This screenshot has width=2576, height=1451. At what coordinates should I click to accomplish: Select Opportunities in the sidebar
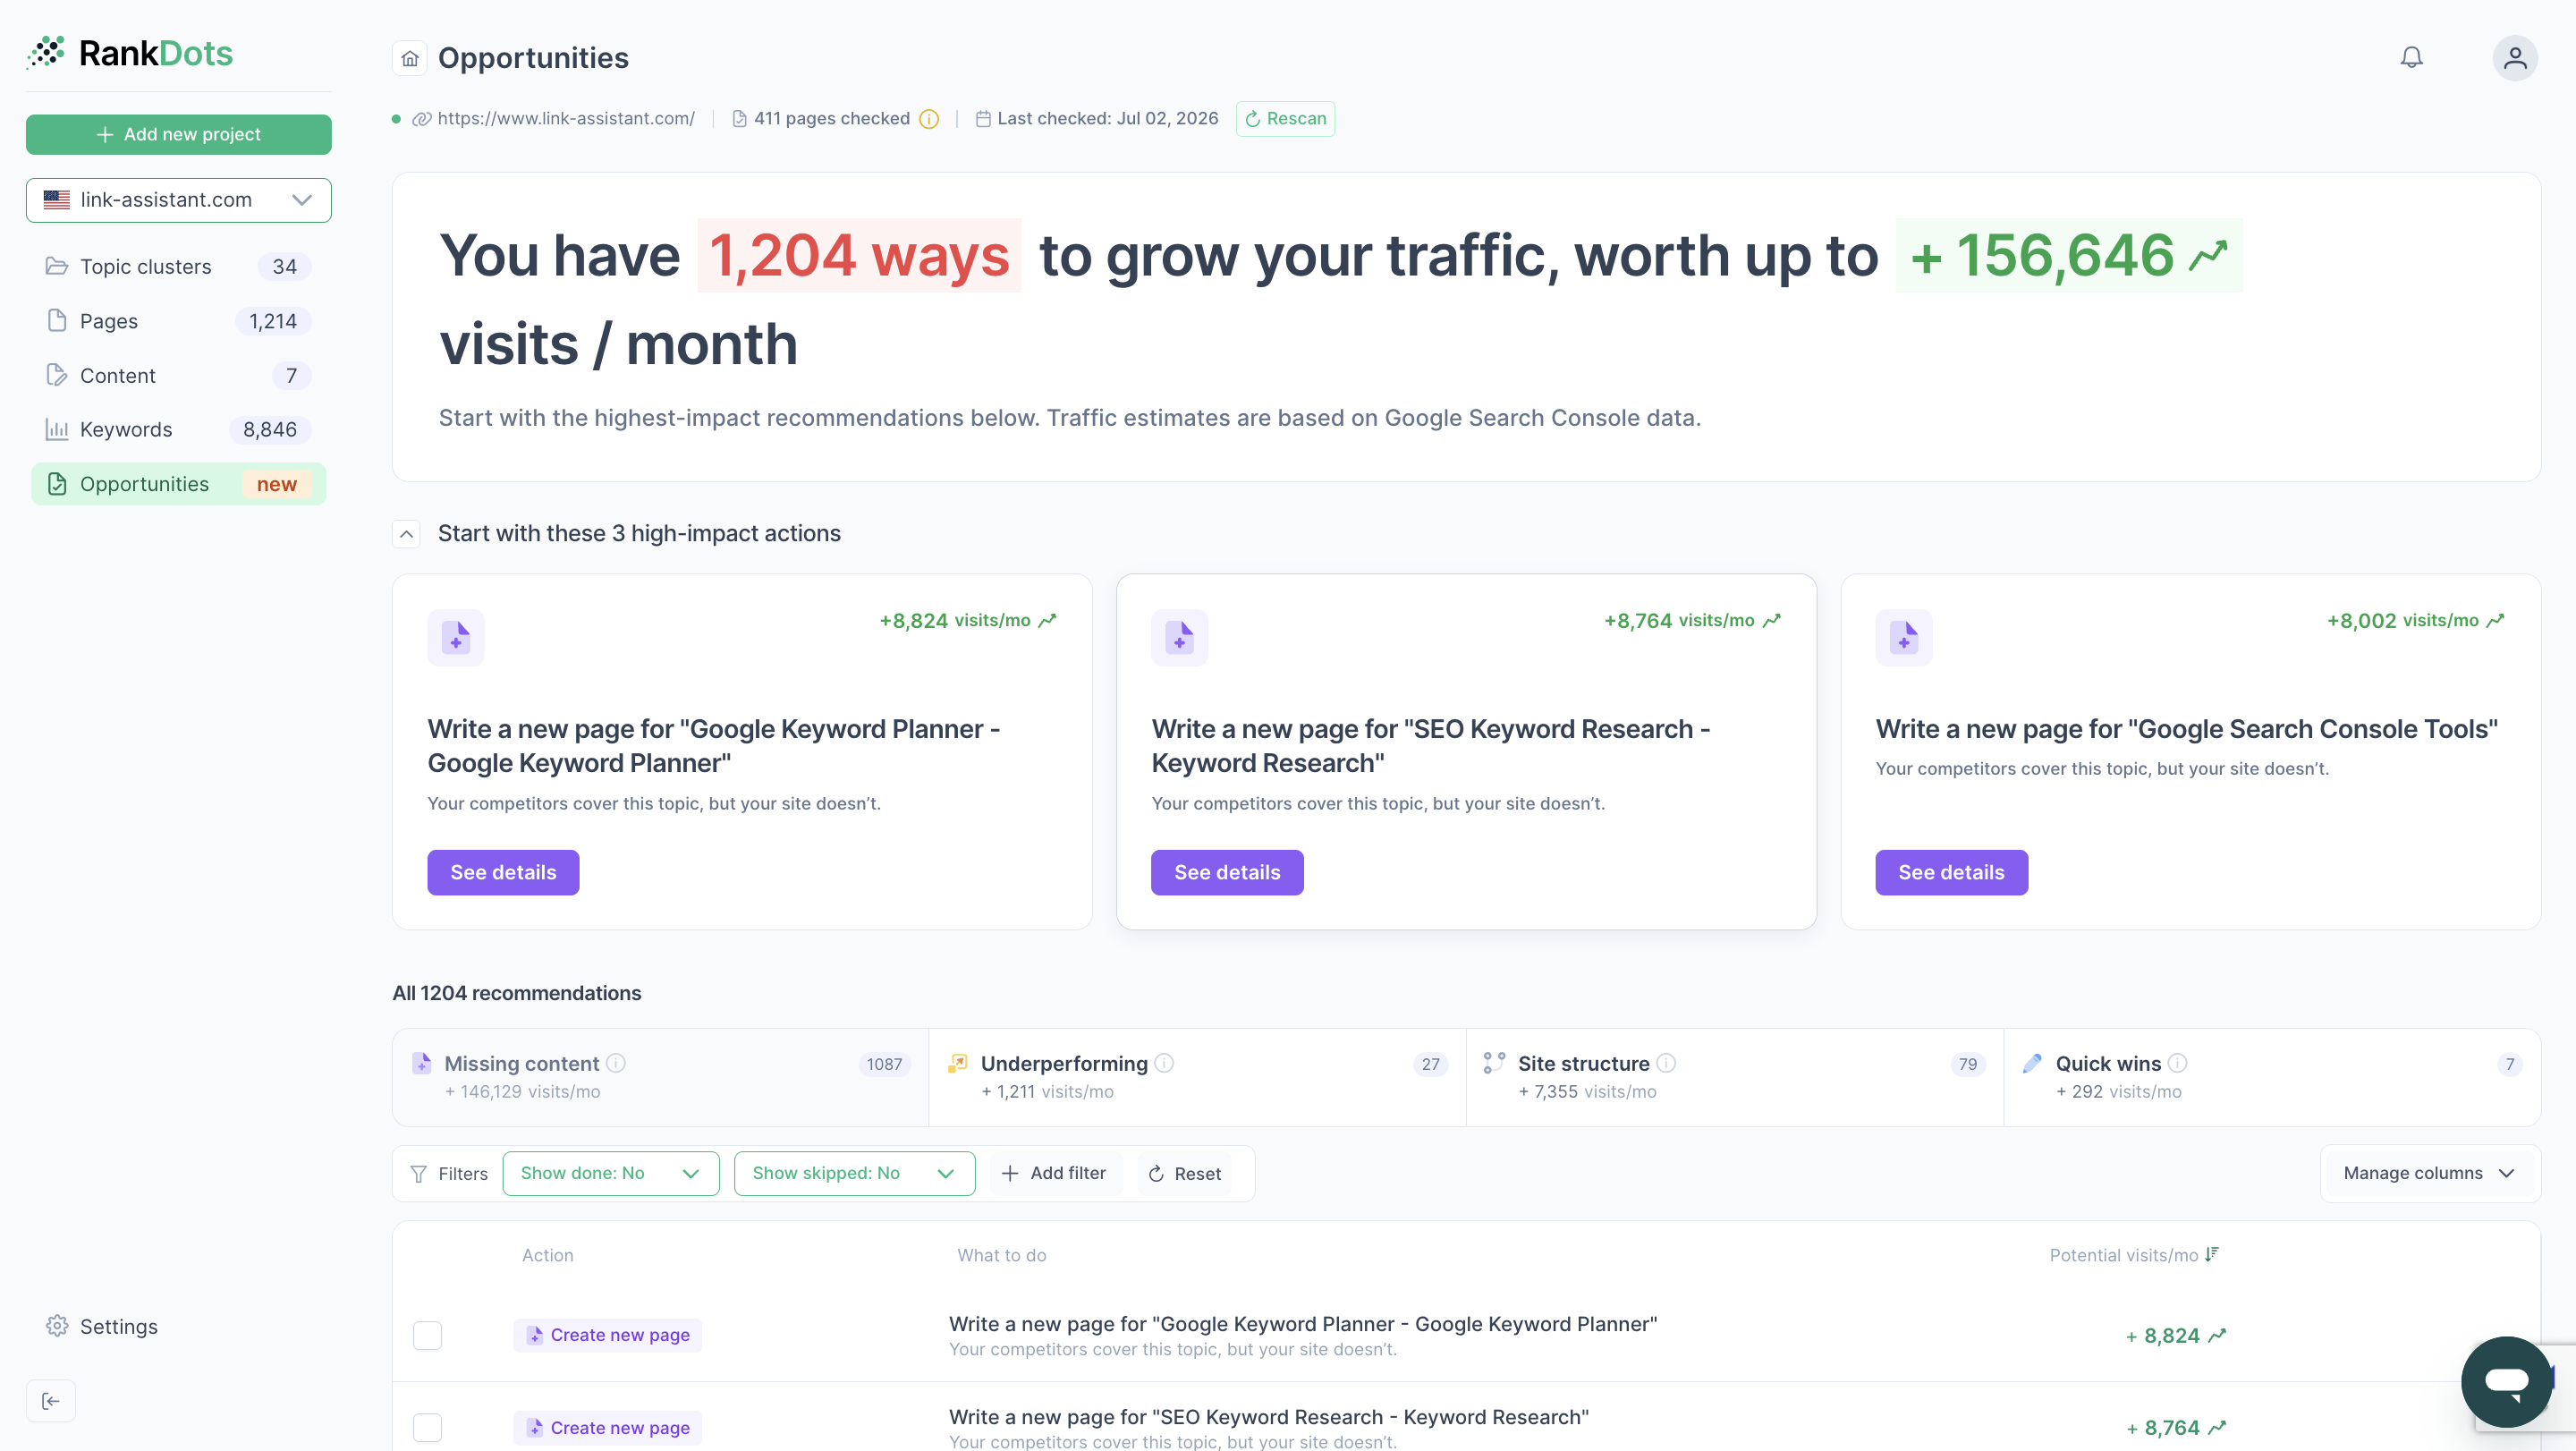(x=179, y=484)
